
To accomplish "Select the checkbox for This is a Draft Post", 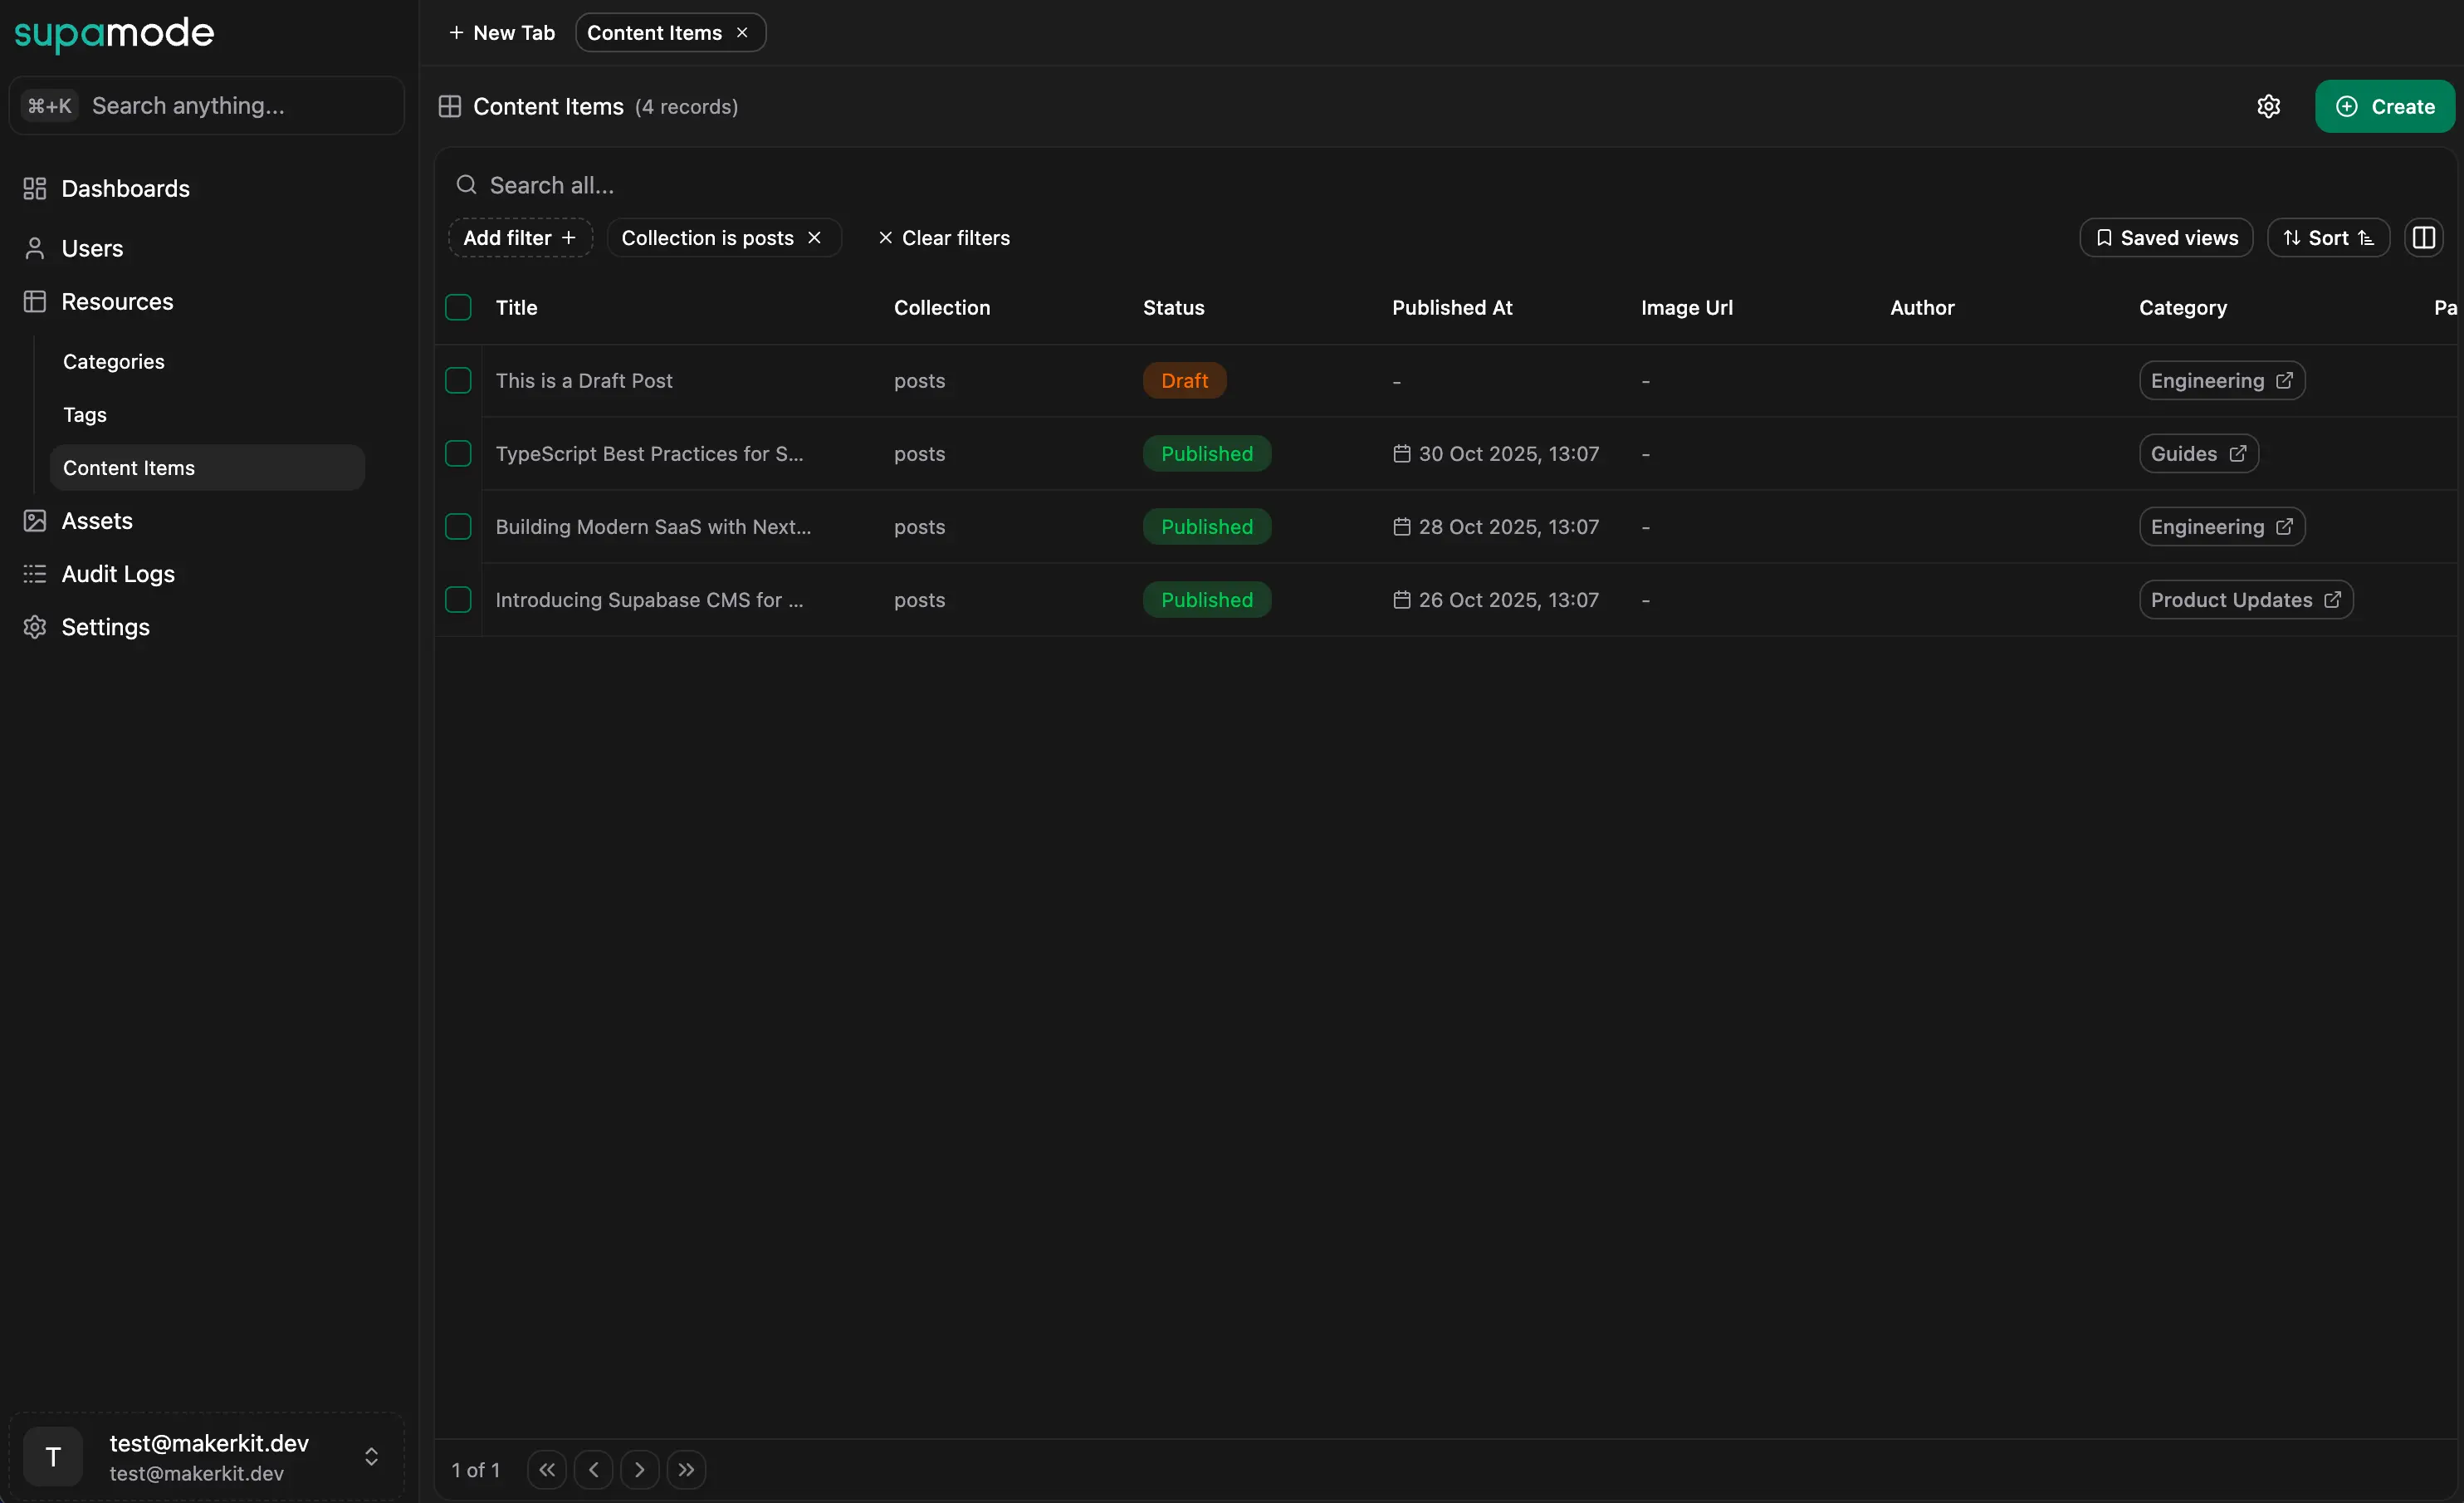I will 458,380.
